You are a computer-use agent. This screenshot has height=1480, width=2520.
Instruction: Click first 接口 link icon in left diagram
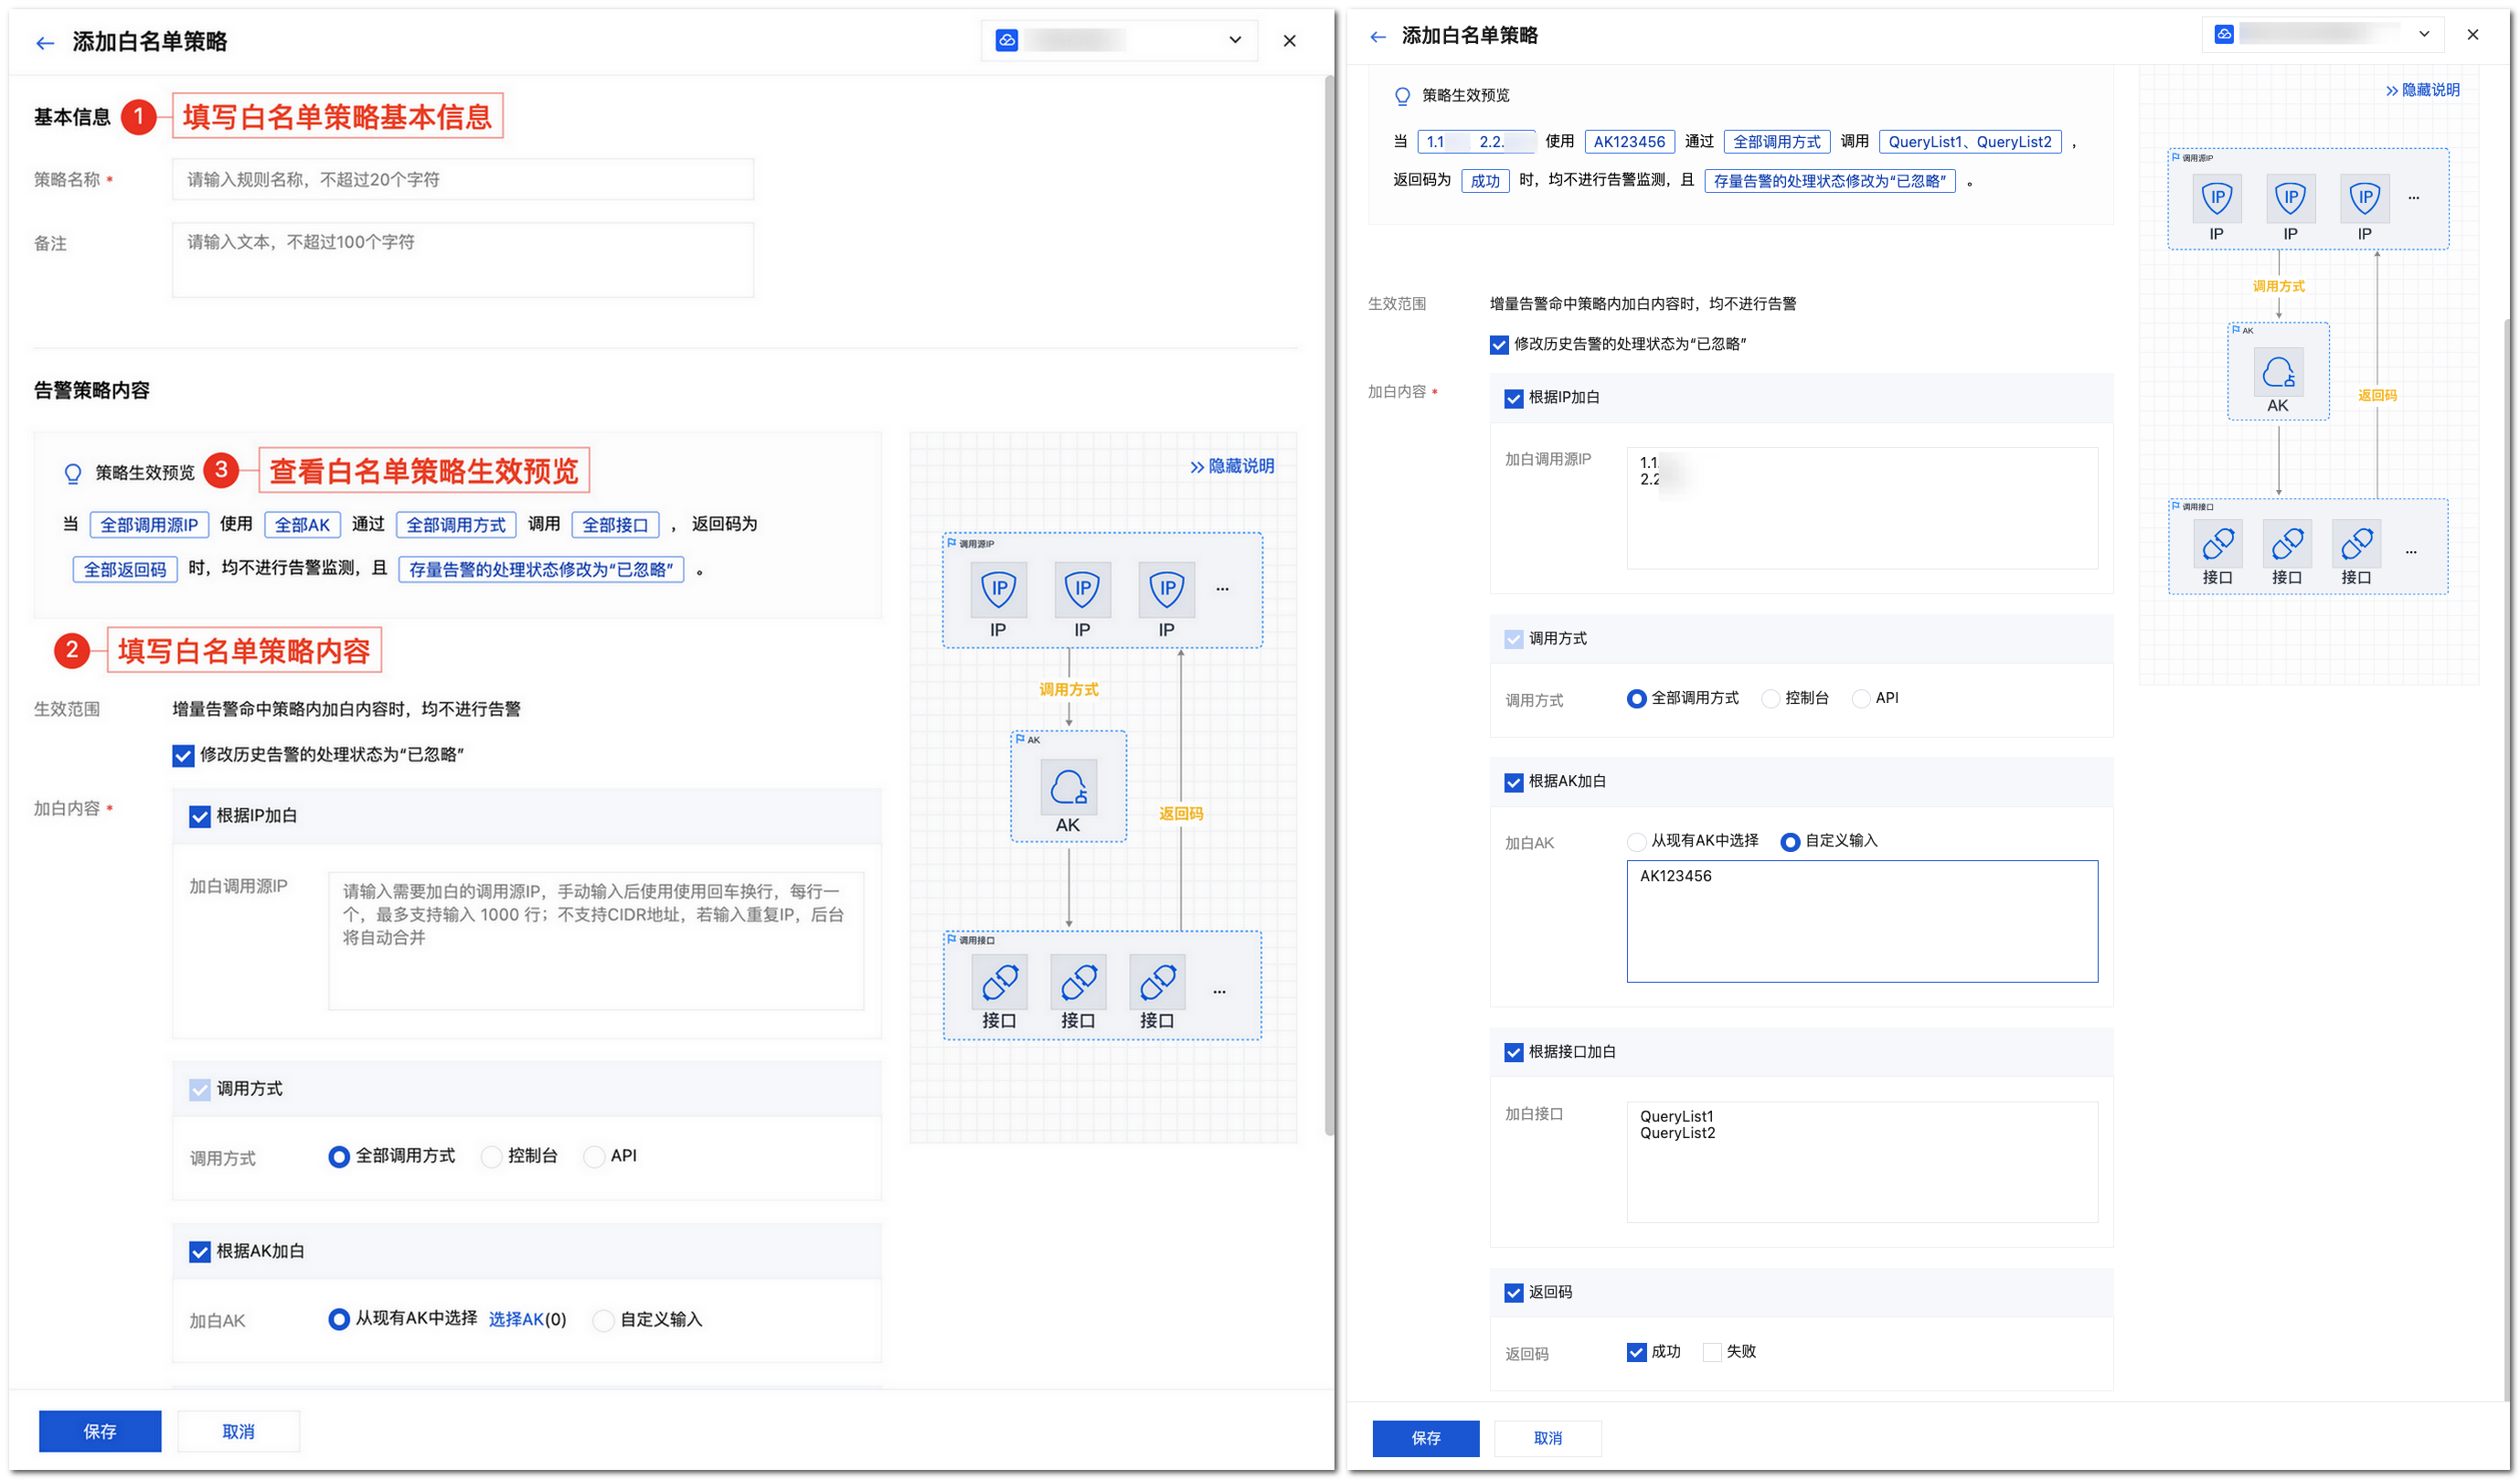(999, 982)
